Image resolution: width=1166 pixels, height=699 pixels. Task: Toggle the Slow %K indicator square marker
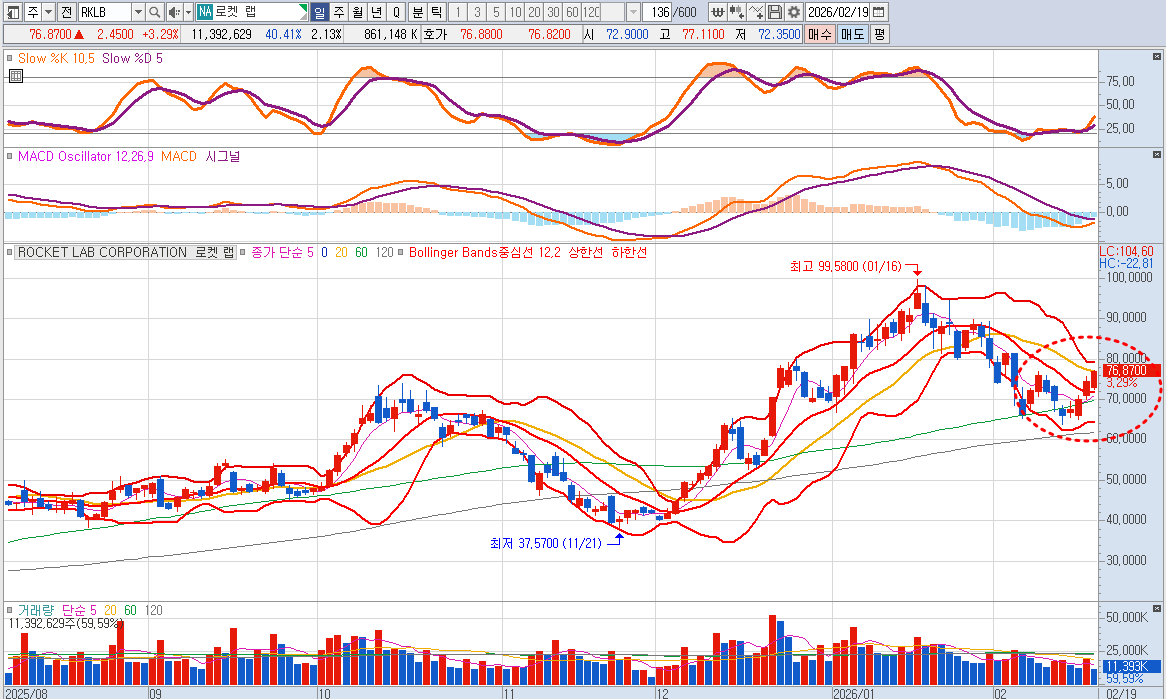click(x=10, y=59)
